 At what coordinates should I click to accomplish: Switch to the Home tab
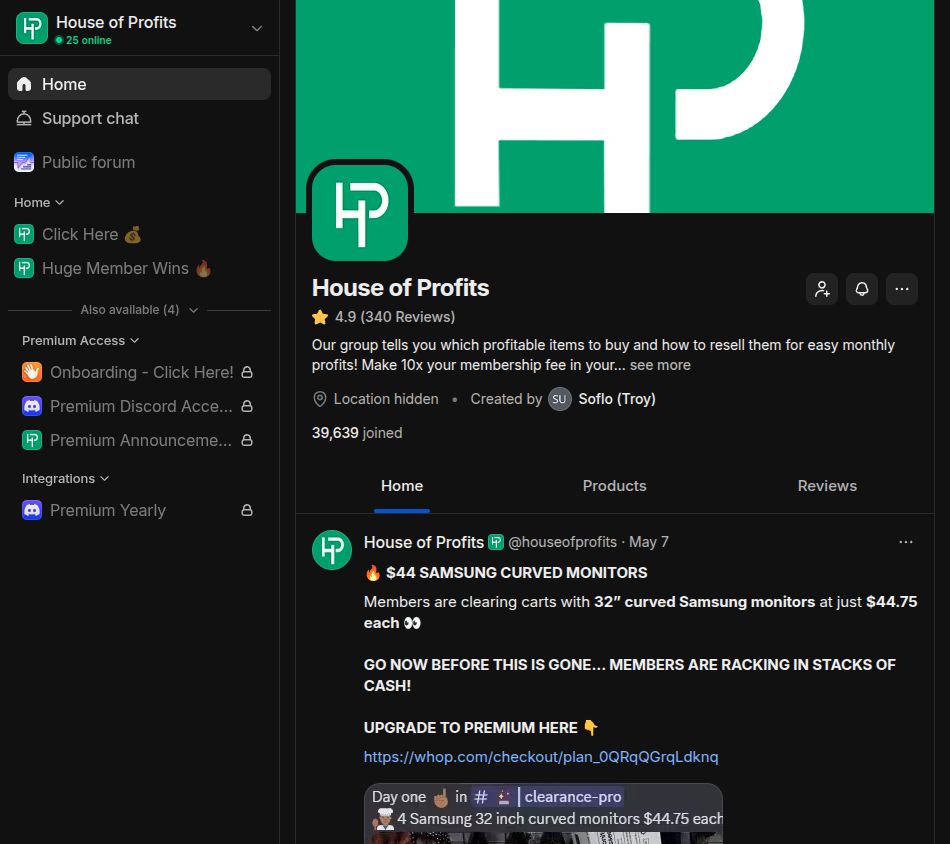pos(402,486)
